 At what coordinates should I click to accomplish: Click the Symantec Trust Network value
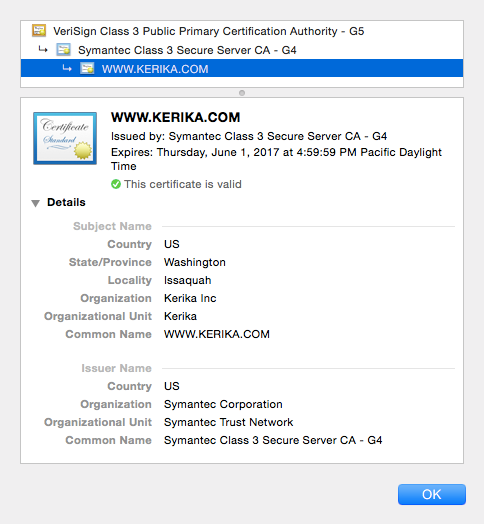tap(228, 422)
